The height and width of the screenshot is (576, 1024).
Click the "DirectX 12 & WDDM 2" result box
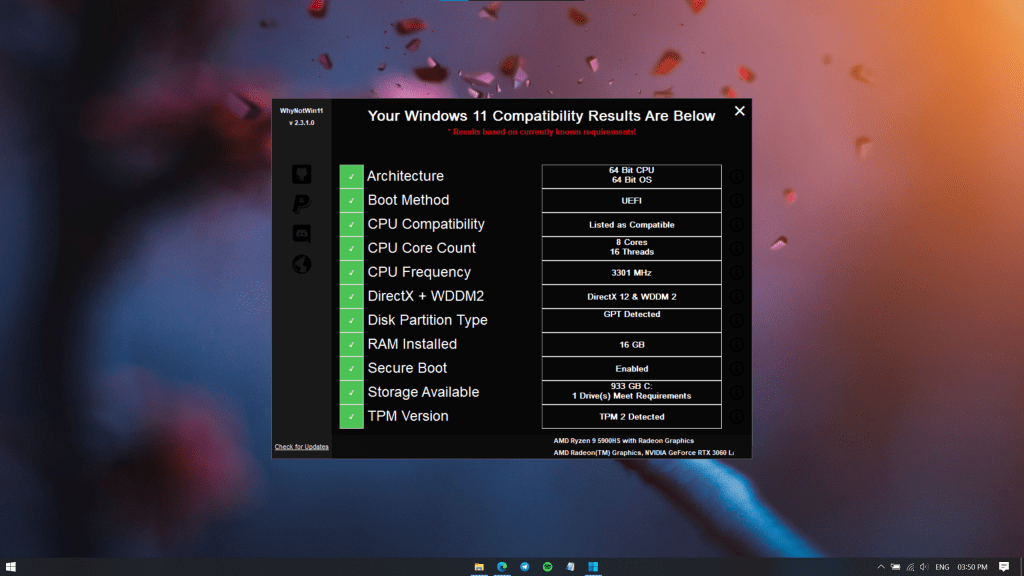[632, 296]
